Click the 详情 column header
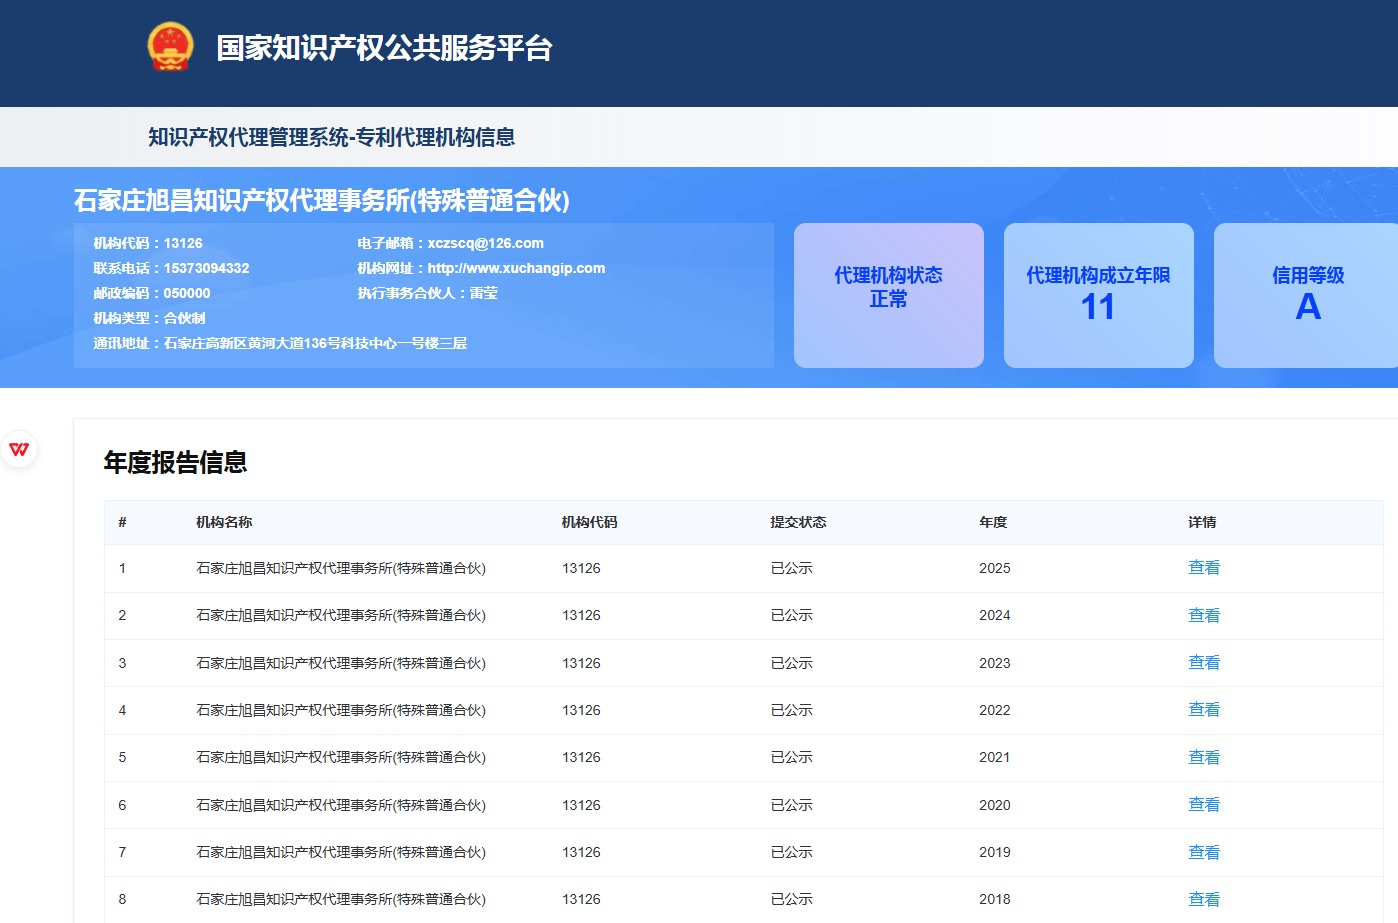The image size is (1398, 923). [1202, 522]
